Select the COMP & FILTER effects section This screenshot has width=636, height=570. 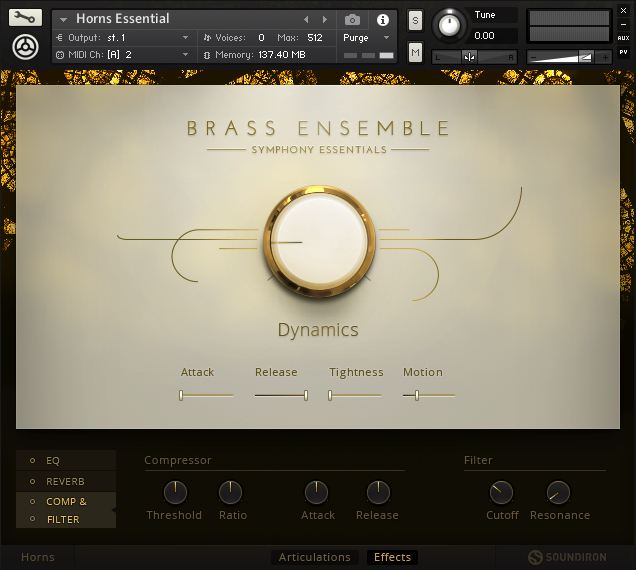click(x=66, y=510)
